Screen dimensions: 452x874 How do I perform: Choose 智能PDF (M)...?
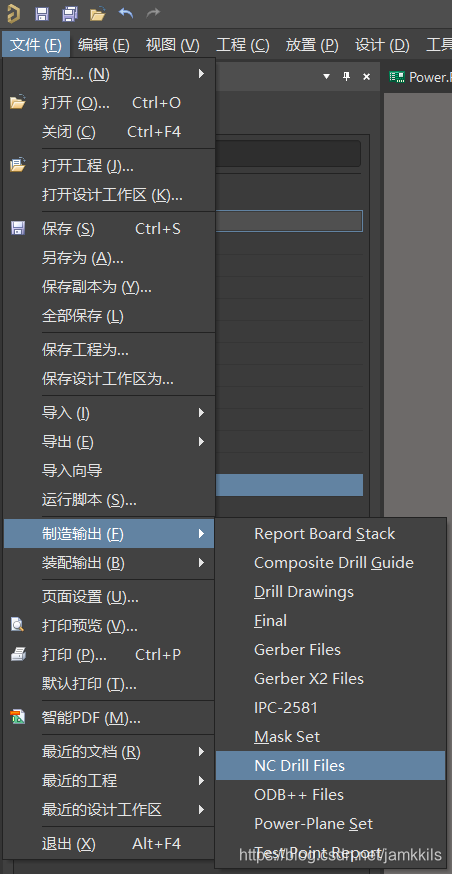[x=109, y=718]
